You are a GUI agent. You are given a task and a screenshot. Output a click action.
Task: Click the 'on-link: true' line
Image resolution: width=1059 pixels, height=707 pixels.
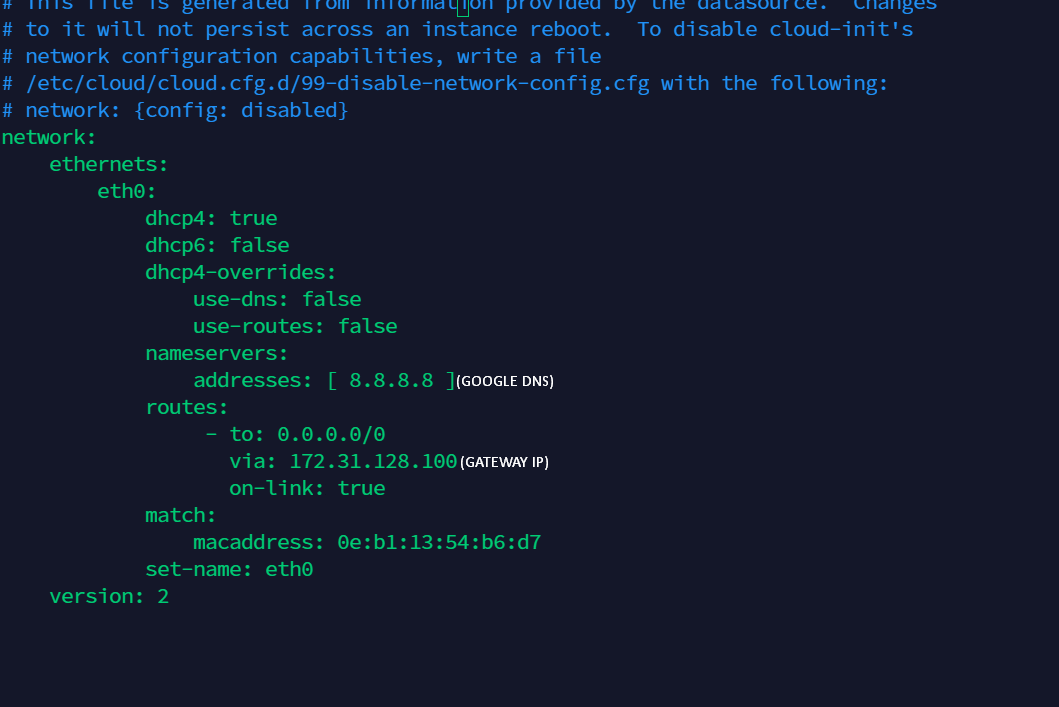pyautogui.click(x=307, y=488)
